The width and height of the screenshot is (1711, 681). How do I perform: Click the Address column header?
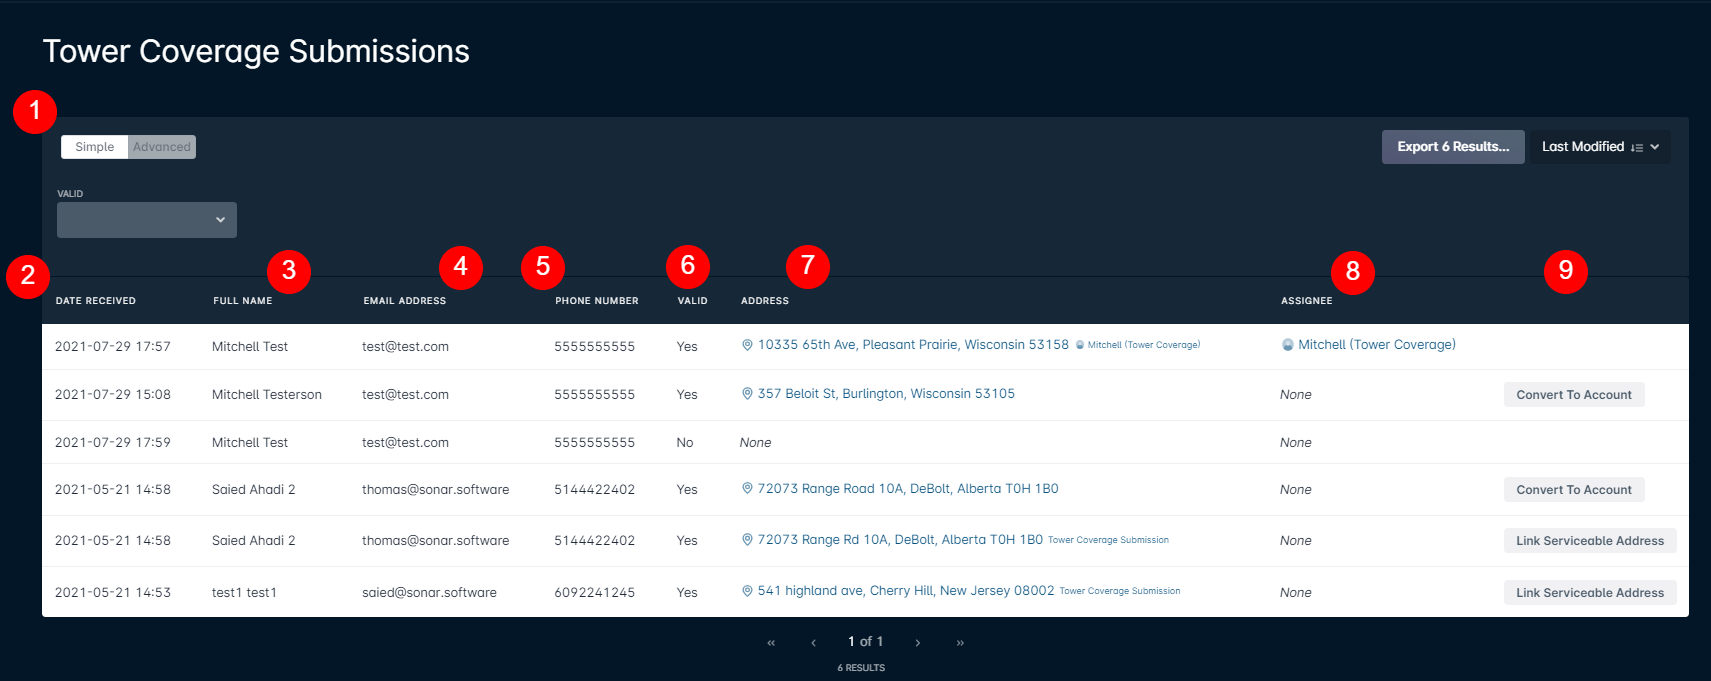tap(765, 301)
